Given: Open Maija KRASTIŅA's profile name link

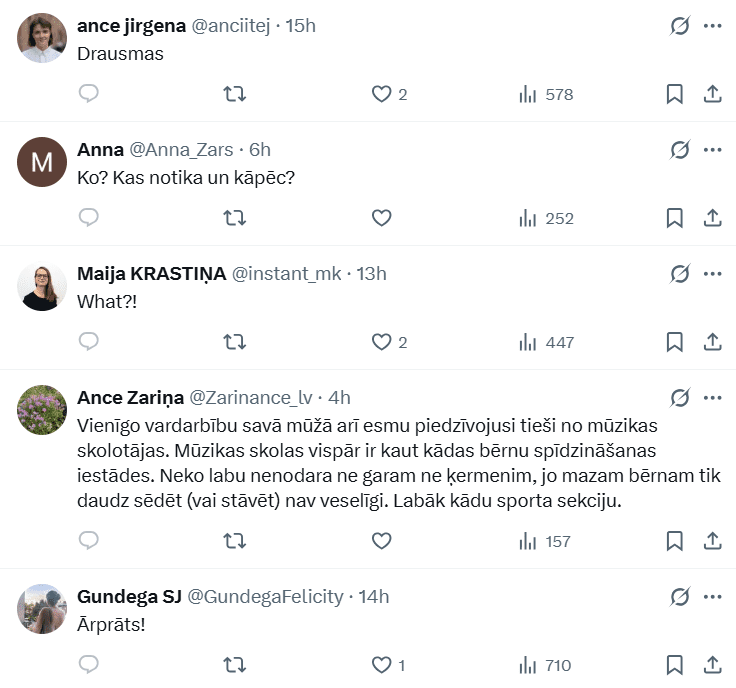Looking at the screenshot, I should [x=151, y=274].
